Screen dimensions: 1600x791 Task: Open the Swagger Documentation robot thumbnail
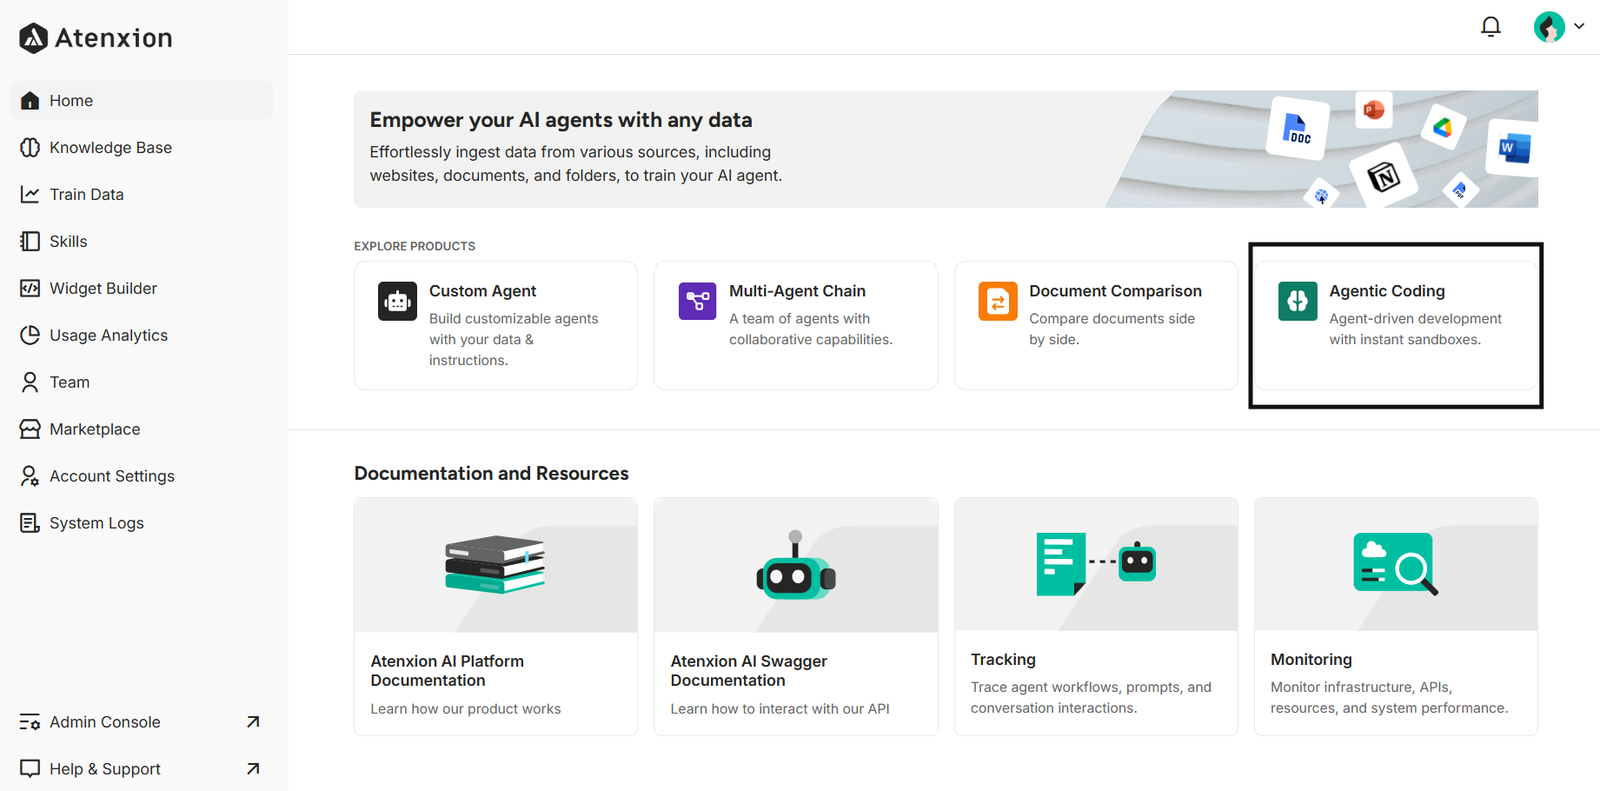tap(796, 565)
